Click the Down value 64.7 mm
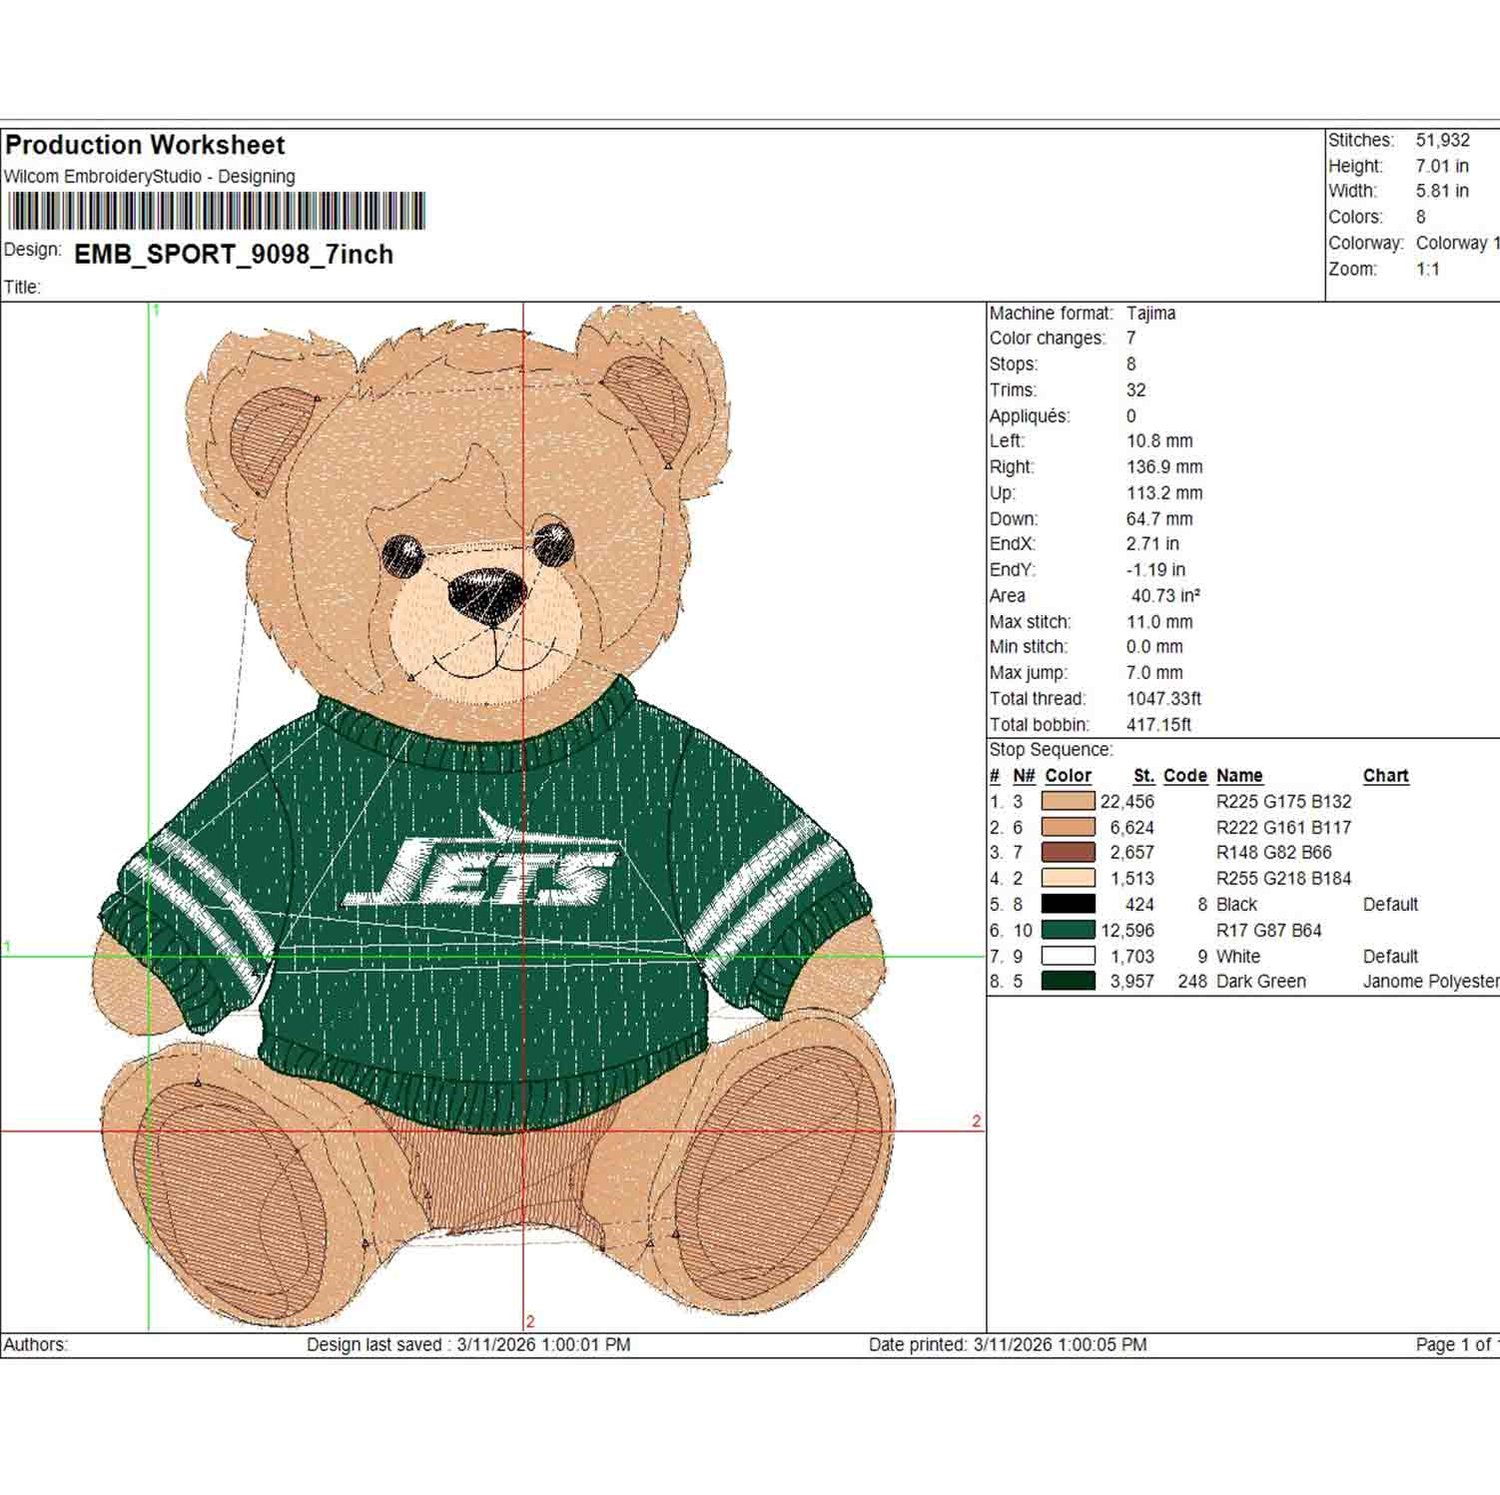 pos(1160,519)
